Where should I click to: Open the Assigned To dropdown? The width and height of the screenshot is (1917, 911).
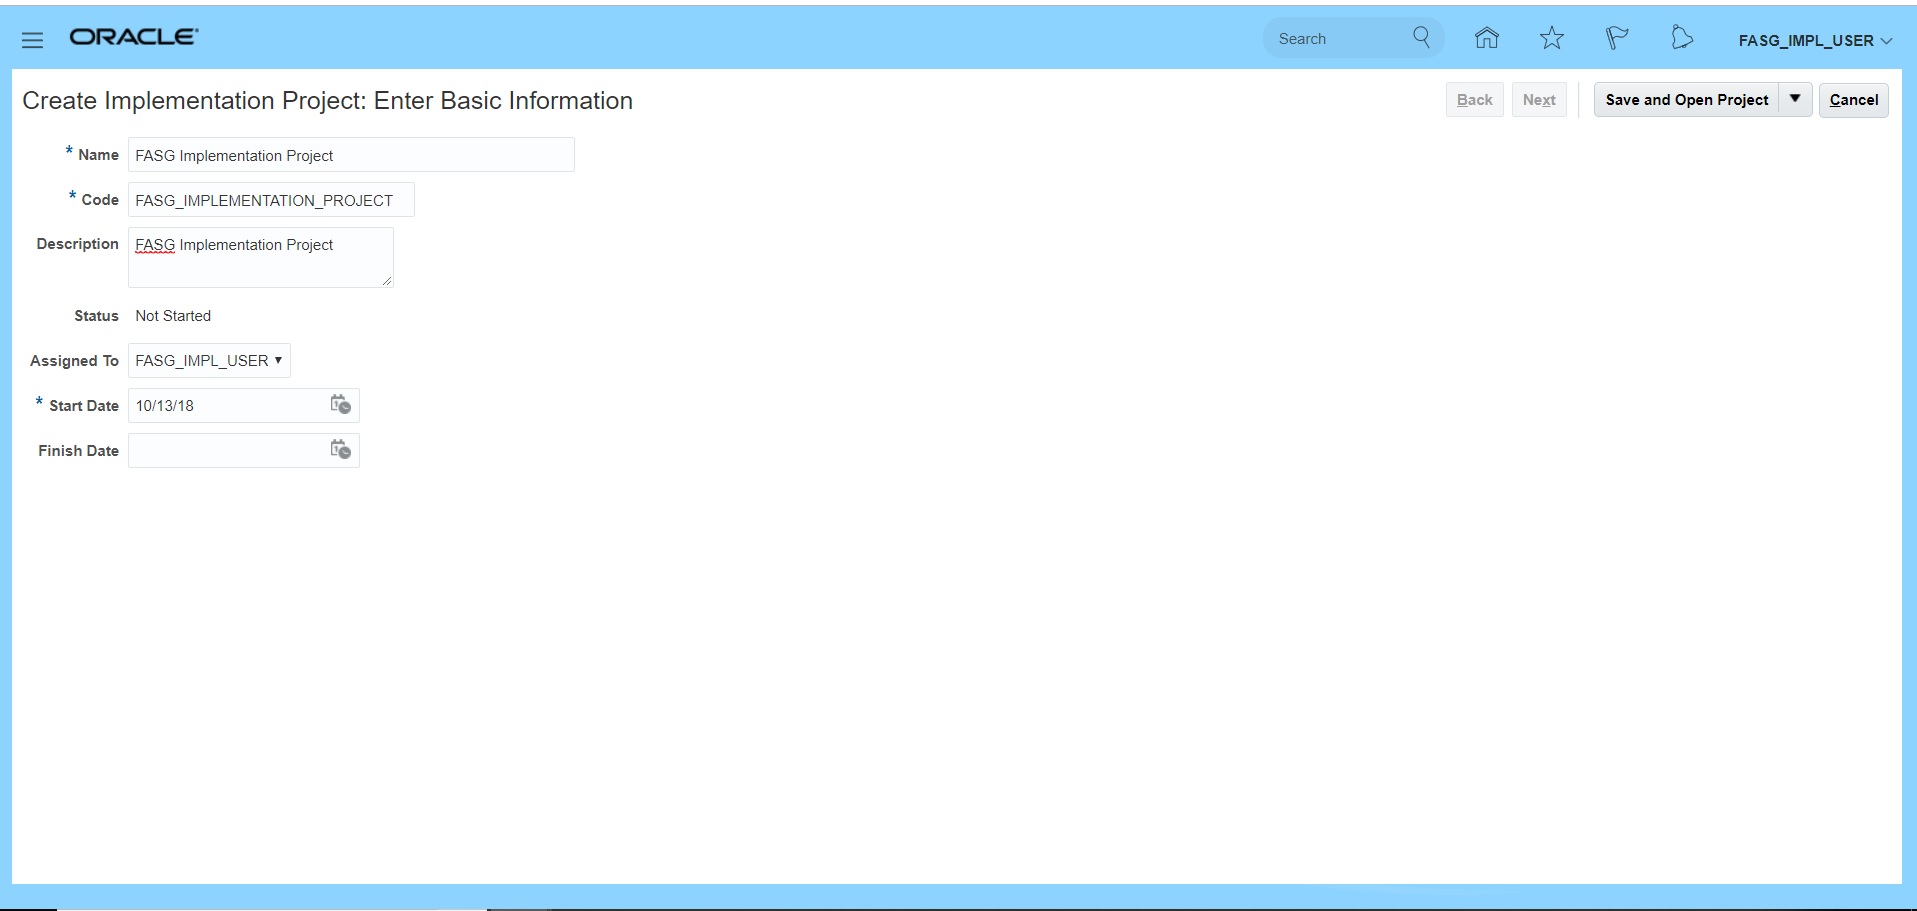tap(209, 361)
